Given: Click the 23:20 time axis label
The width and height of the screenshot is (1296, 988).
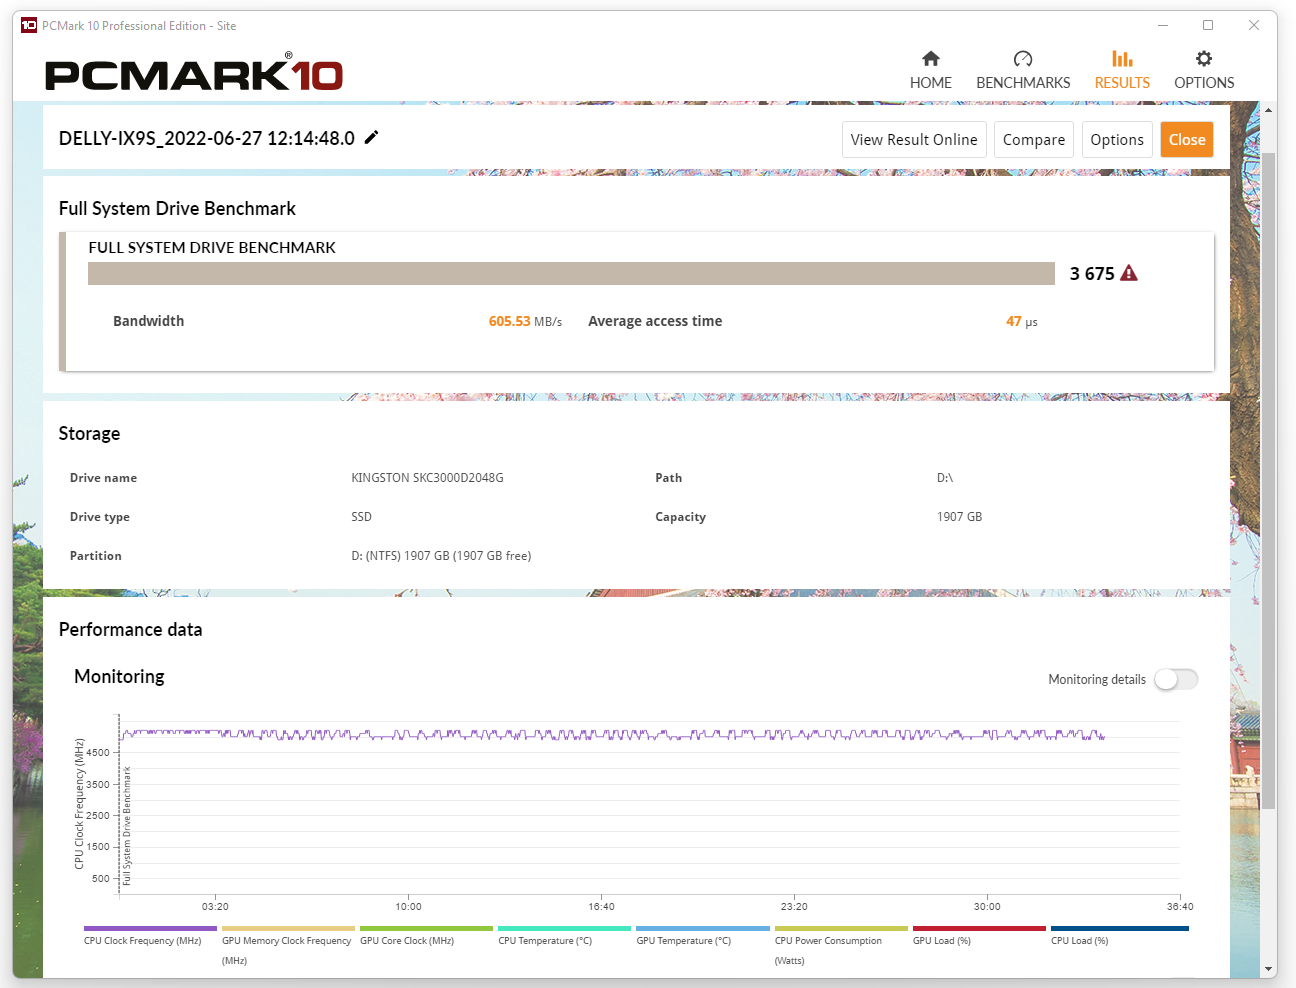Looking at the screenshot, I should [x=794, y=907].
